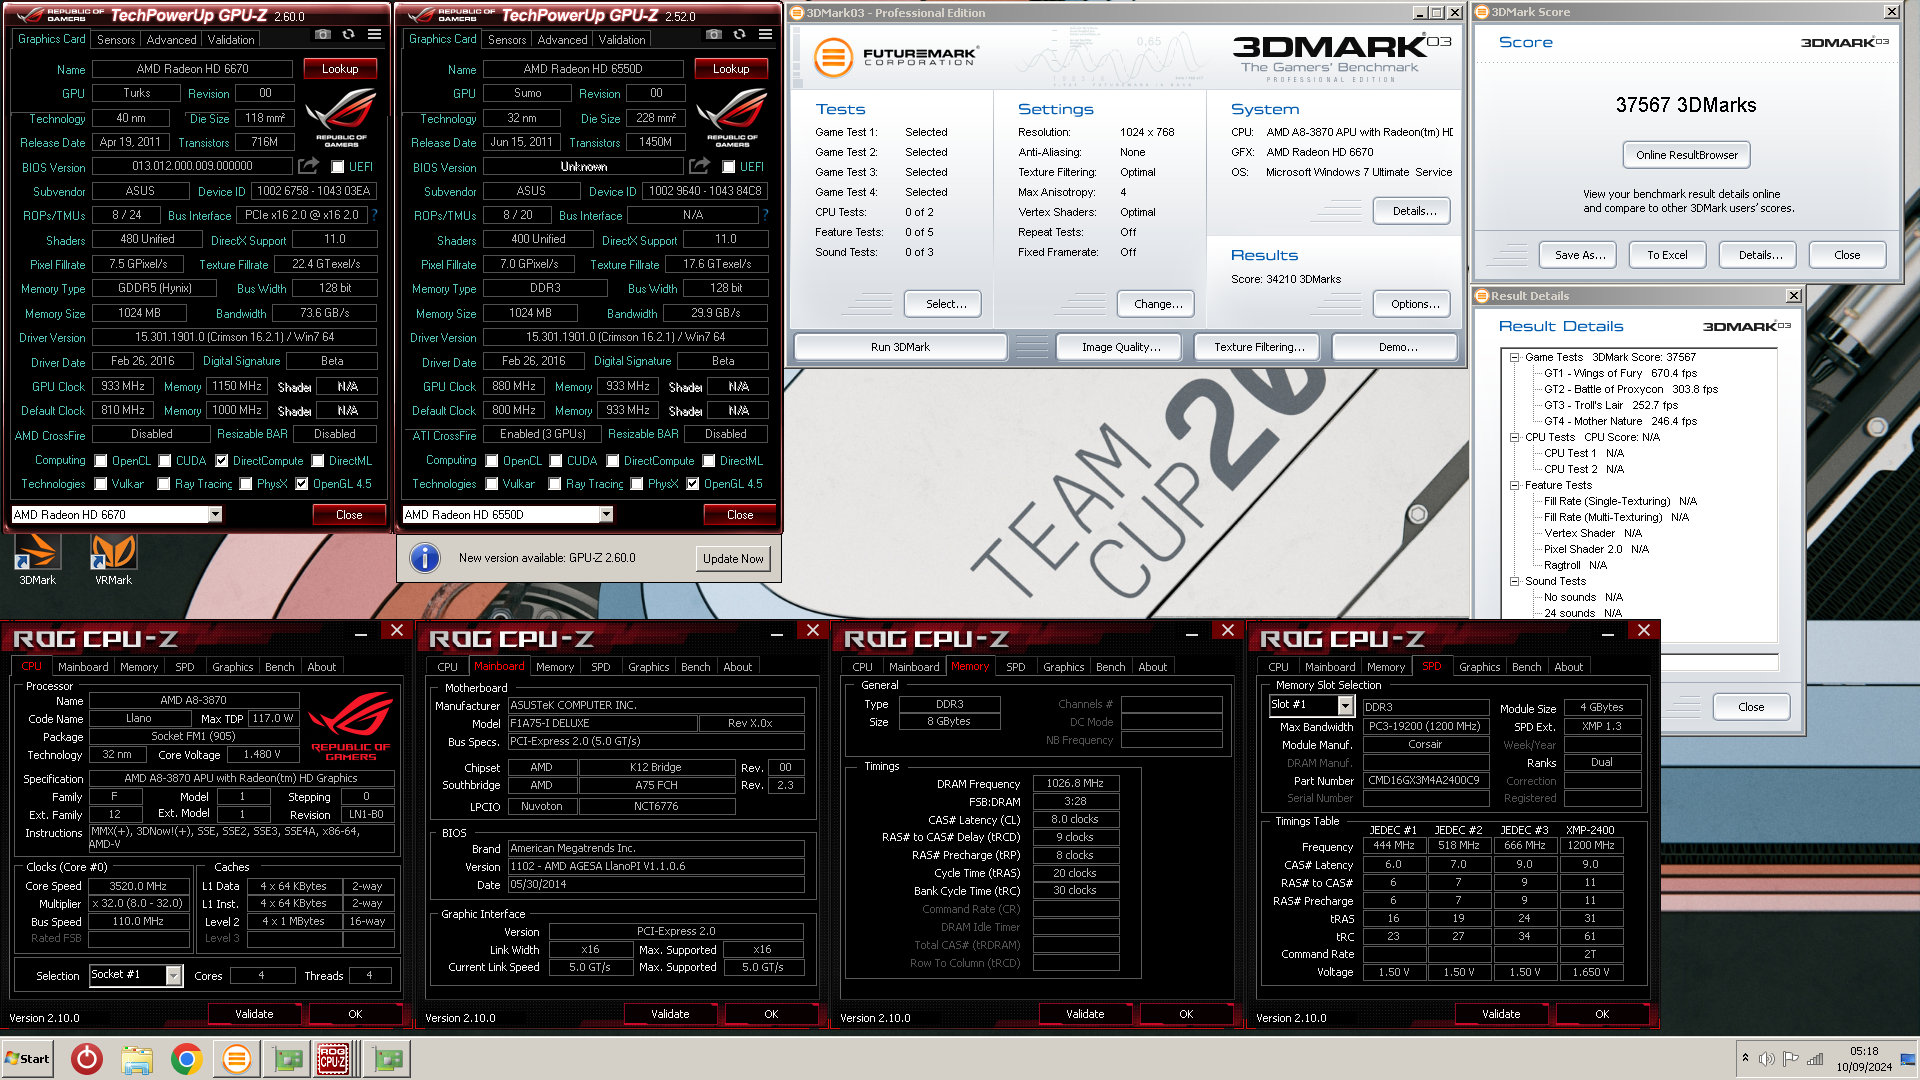Click system clock showing 05:18
1920x1080 pixels.
coord(1863,1051)
